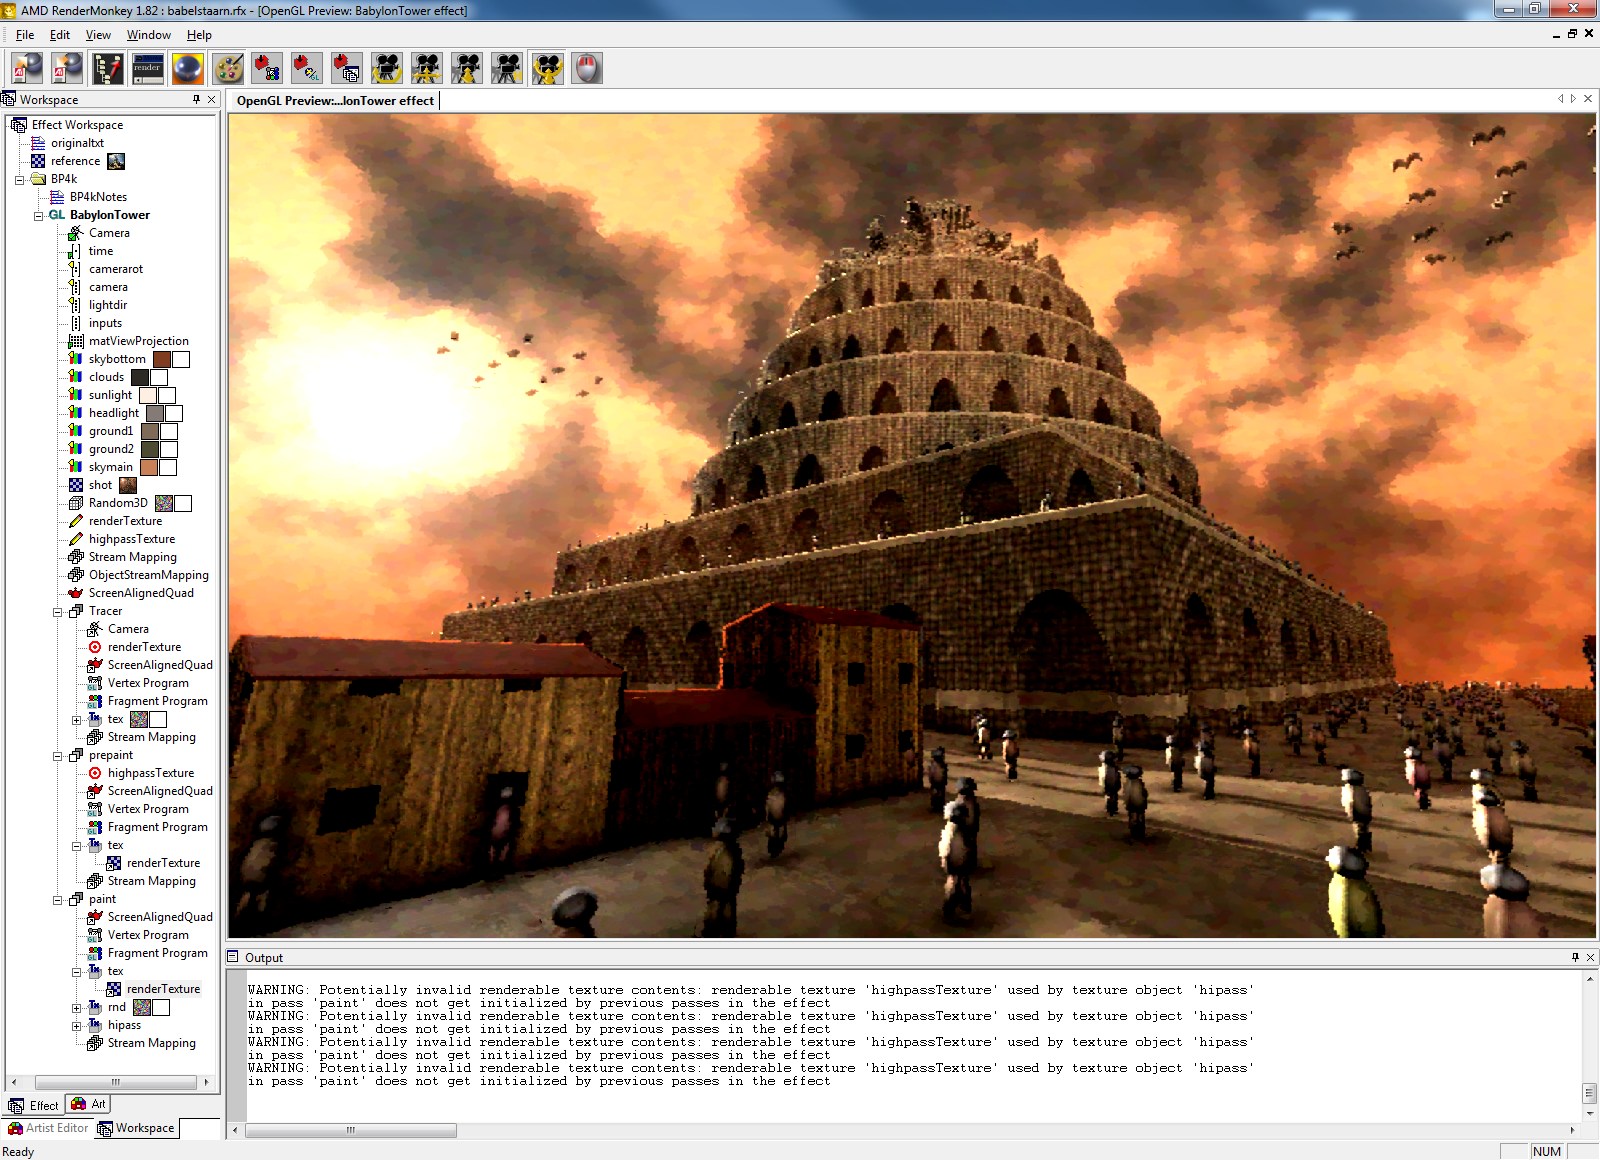This screenshot has height=1160, width=1600.
Task: Click the first ATI sphere toolbar icon
Action: coord(27,68)
